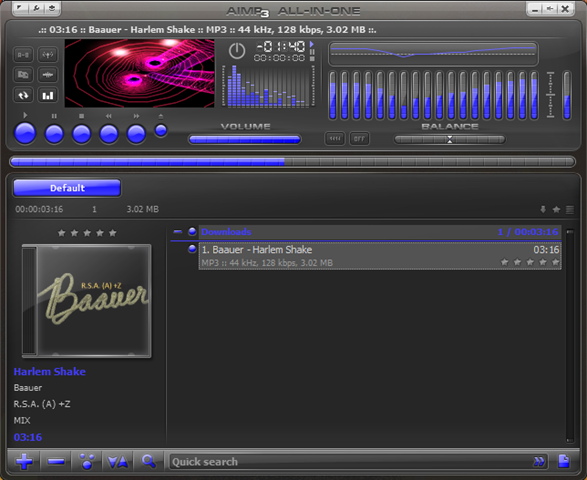
Task: Start playback with the round play button
Action: click(25, 133)
